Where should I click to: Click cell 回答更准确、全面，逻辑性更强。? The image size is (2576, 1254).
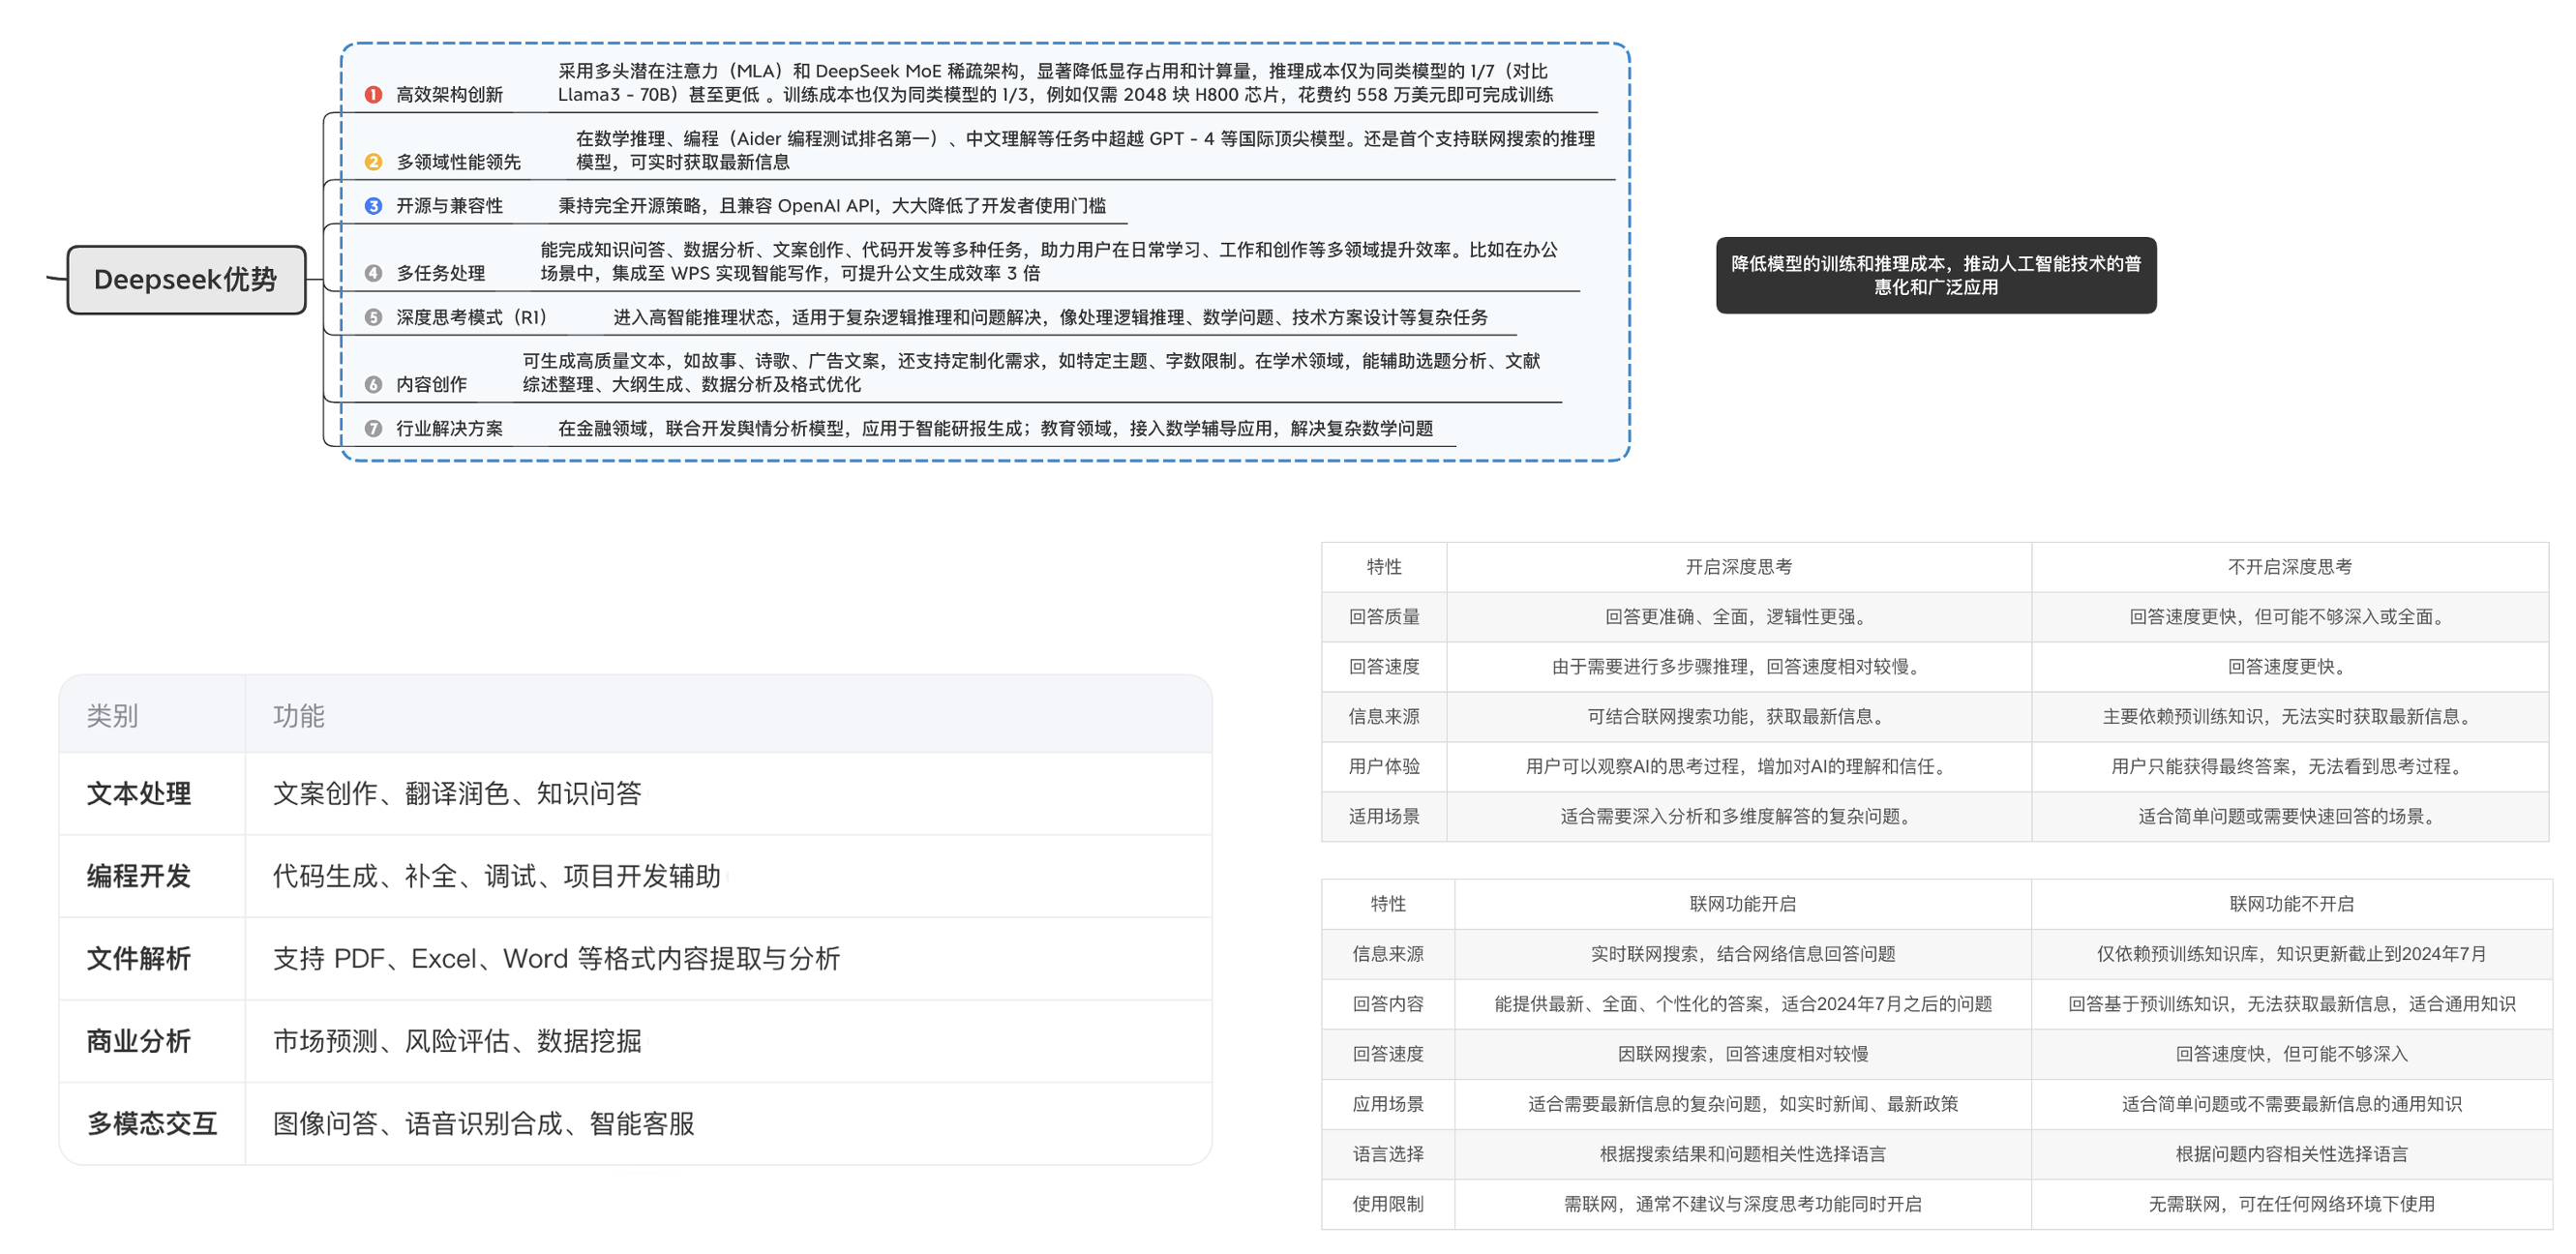(x=1738, y=617)
